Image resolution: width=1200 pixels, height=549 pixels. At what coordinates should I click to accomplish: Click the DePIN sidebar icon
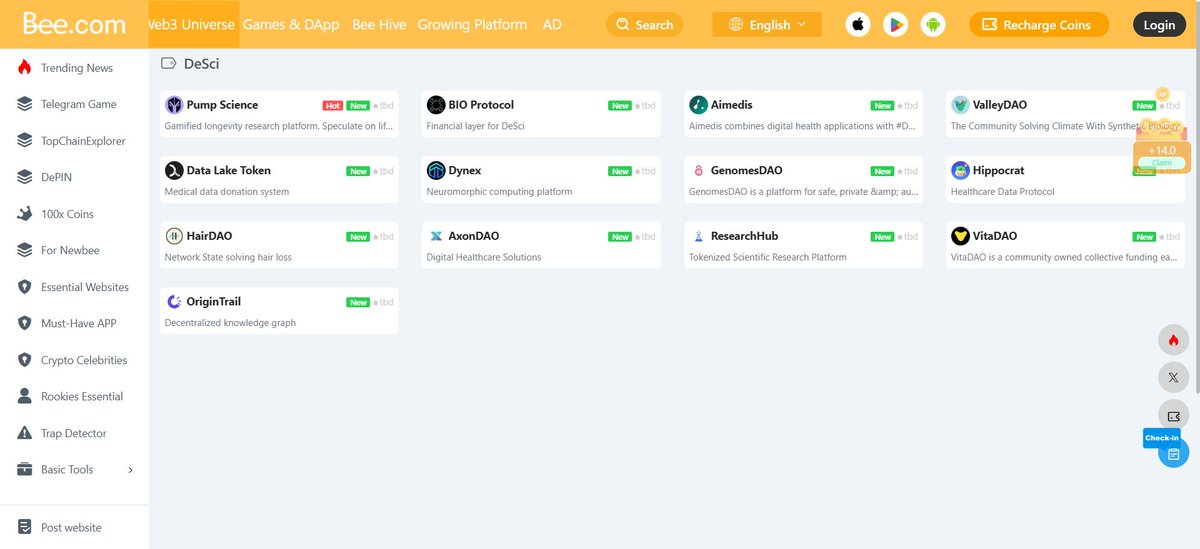(25, 177)
